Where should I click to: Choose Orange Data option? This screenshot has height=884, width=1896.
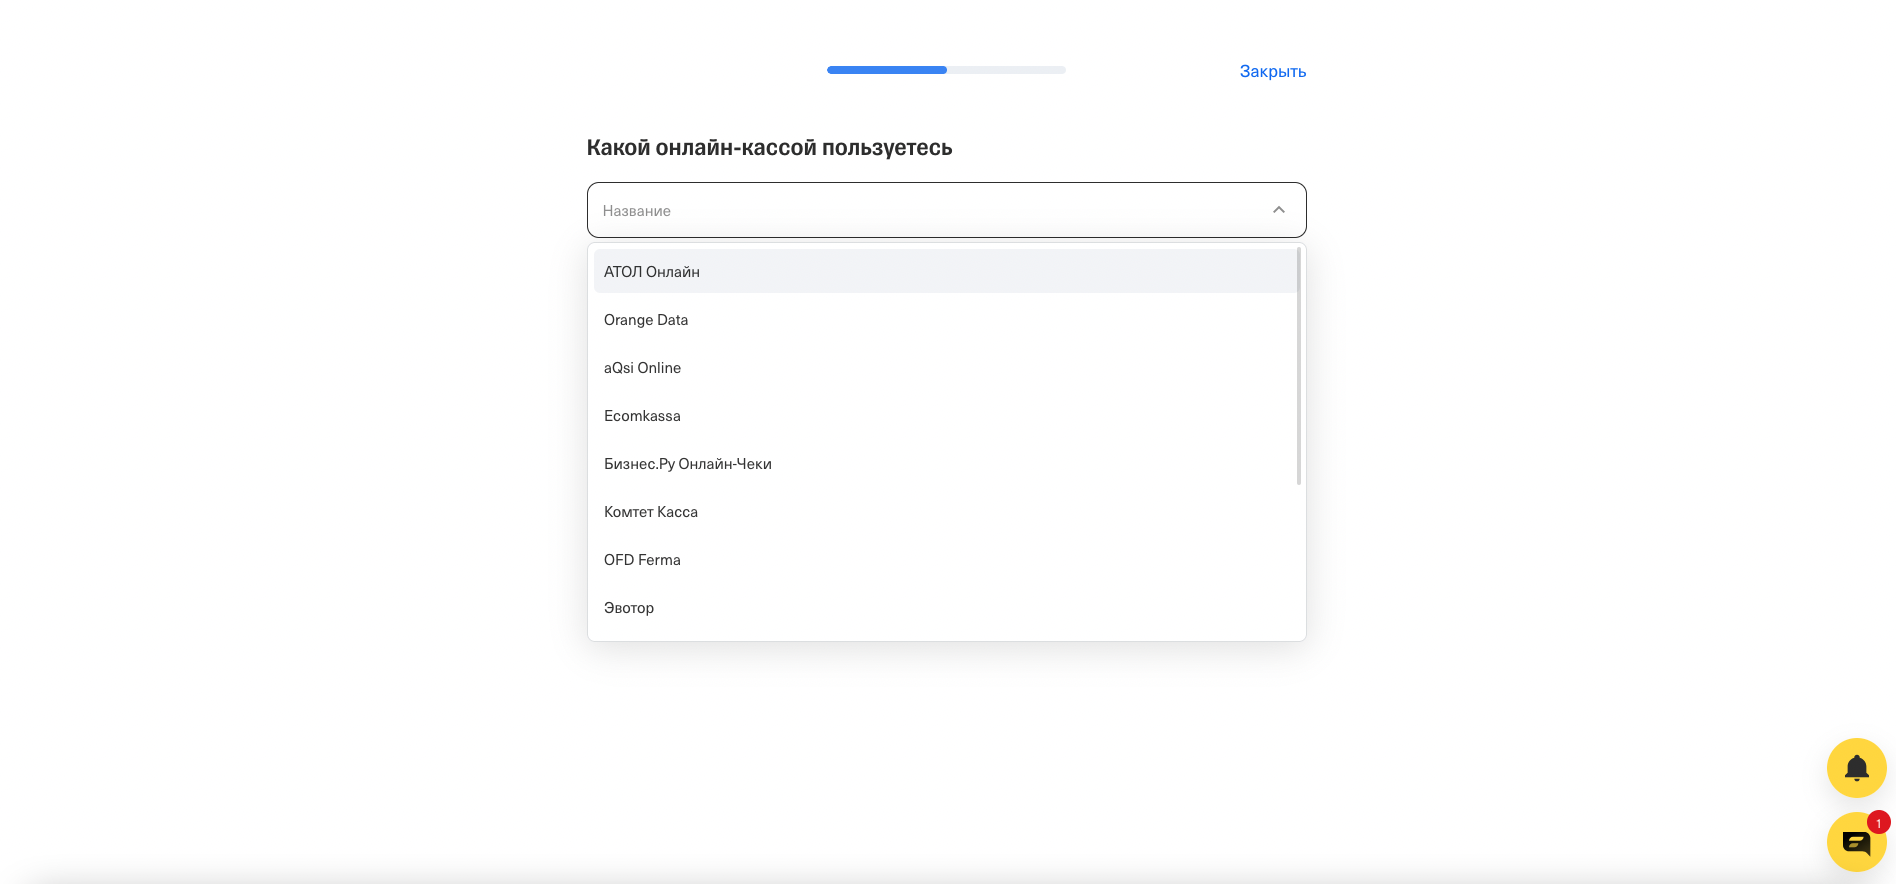click(646, 320)
